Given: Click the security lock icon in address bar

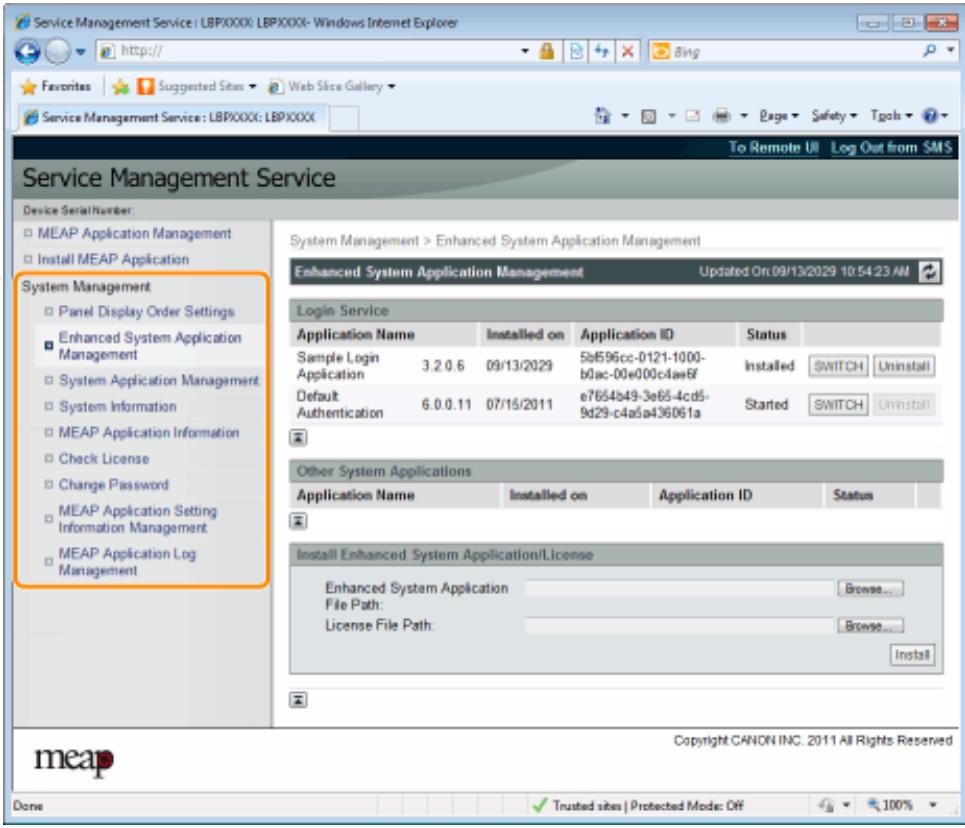Looking at the screenshot, I should click(547, 51).
